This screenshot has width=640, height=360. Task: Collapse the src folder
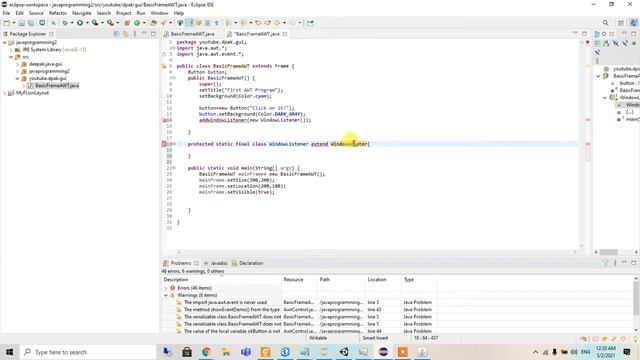point(11,57)
